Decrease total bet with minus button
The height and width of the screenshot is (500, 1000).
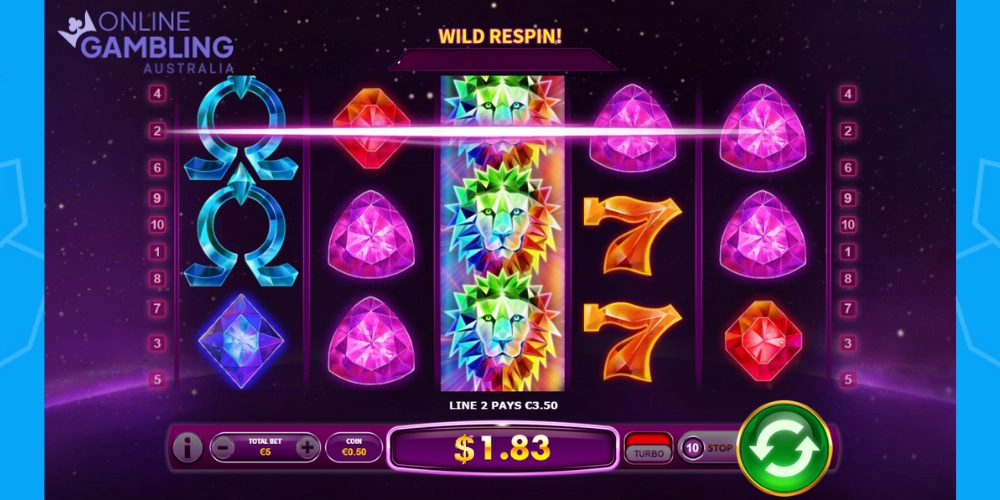[222, 448]
